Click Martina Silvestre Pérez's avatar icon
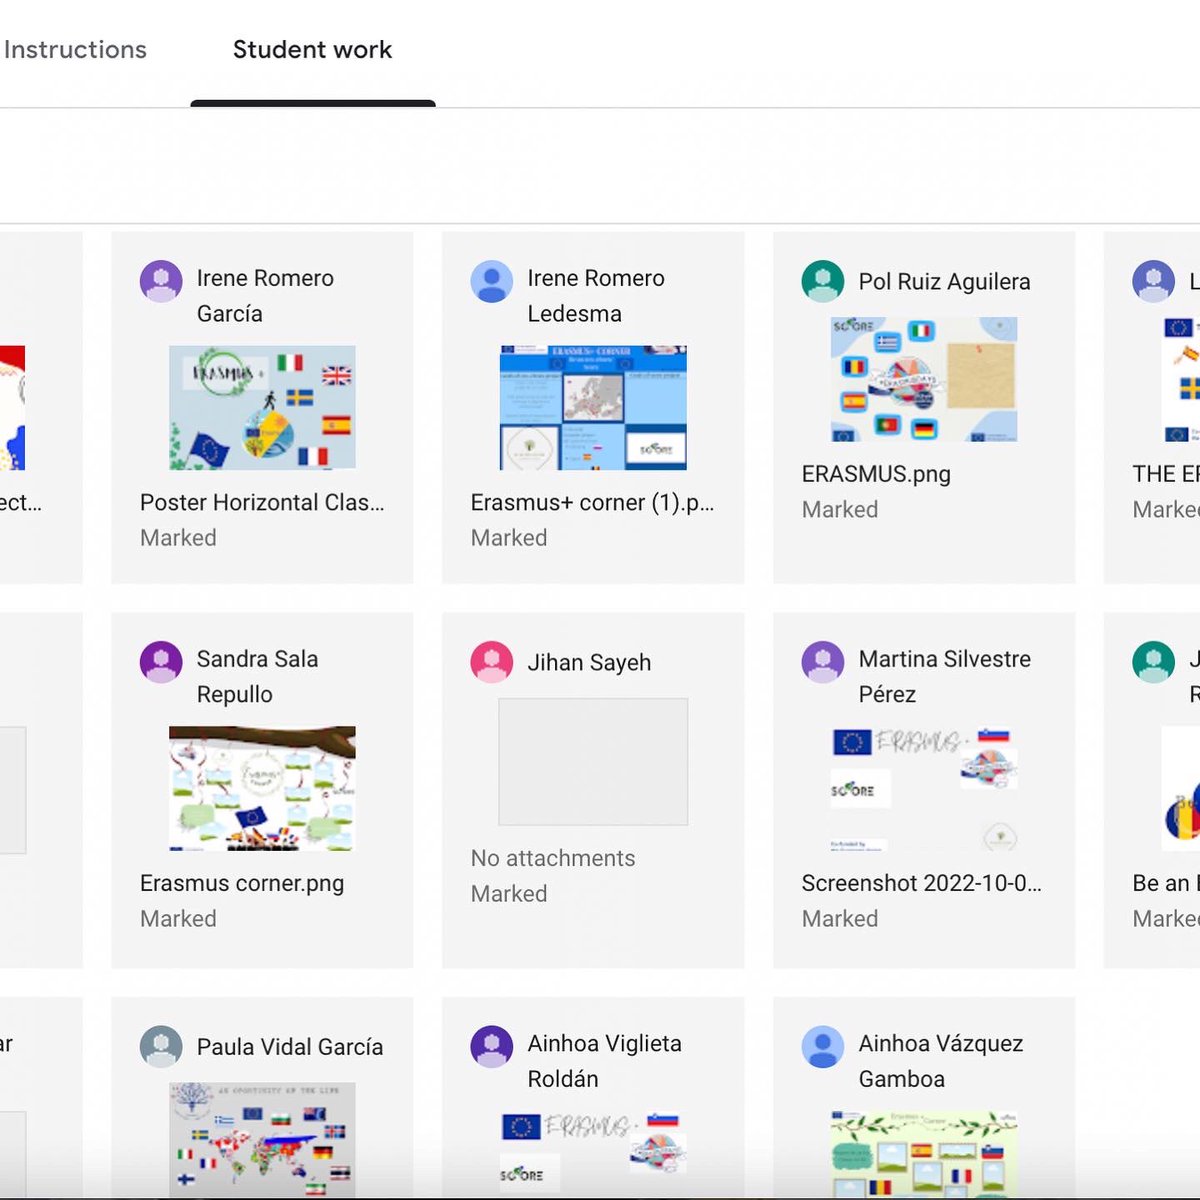 [823, 662]
